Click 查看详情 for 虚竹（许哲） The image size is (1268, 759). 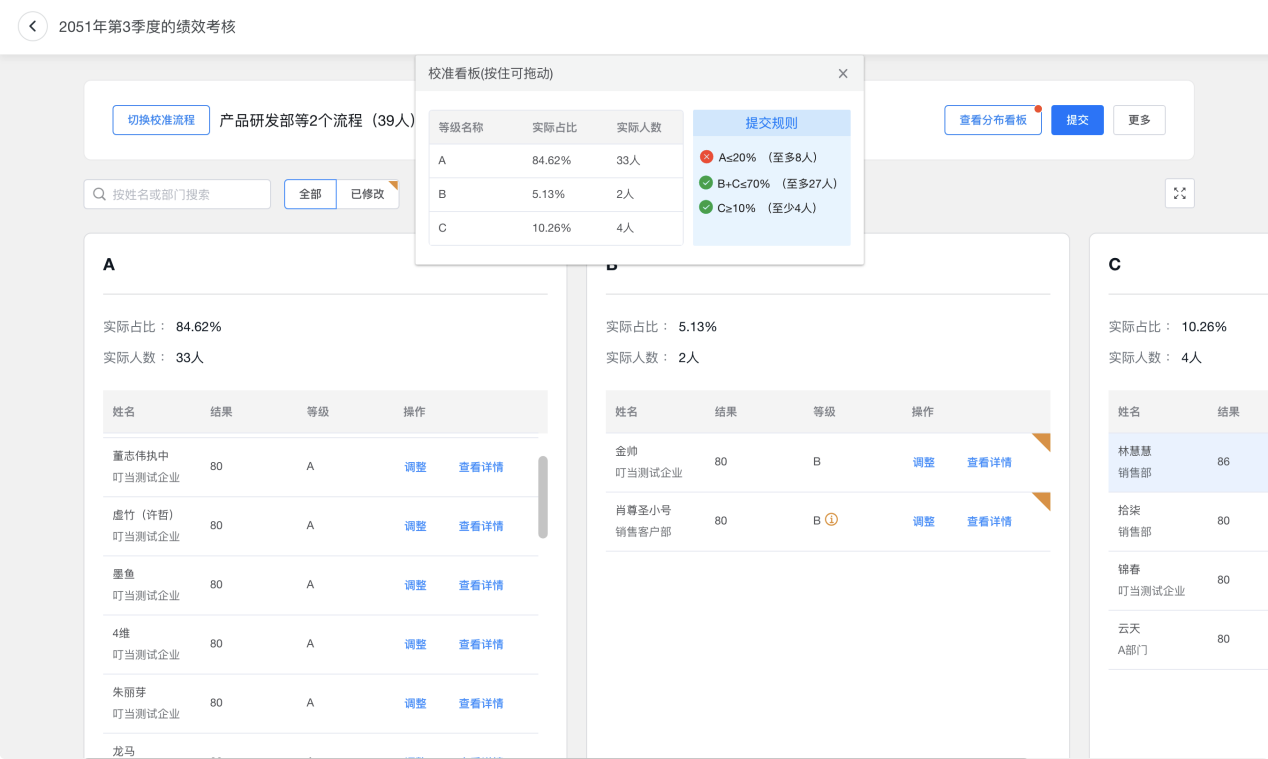[481, 526]
